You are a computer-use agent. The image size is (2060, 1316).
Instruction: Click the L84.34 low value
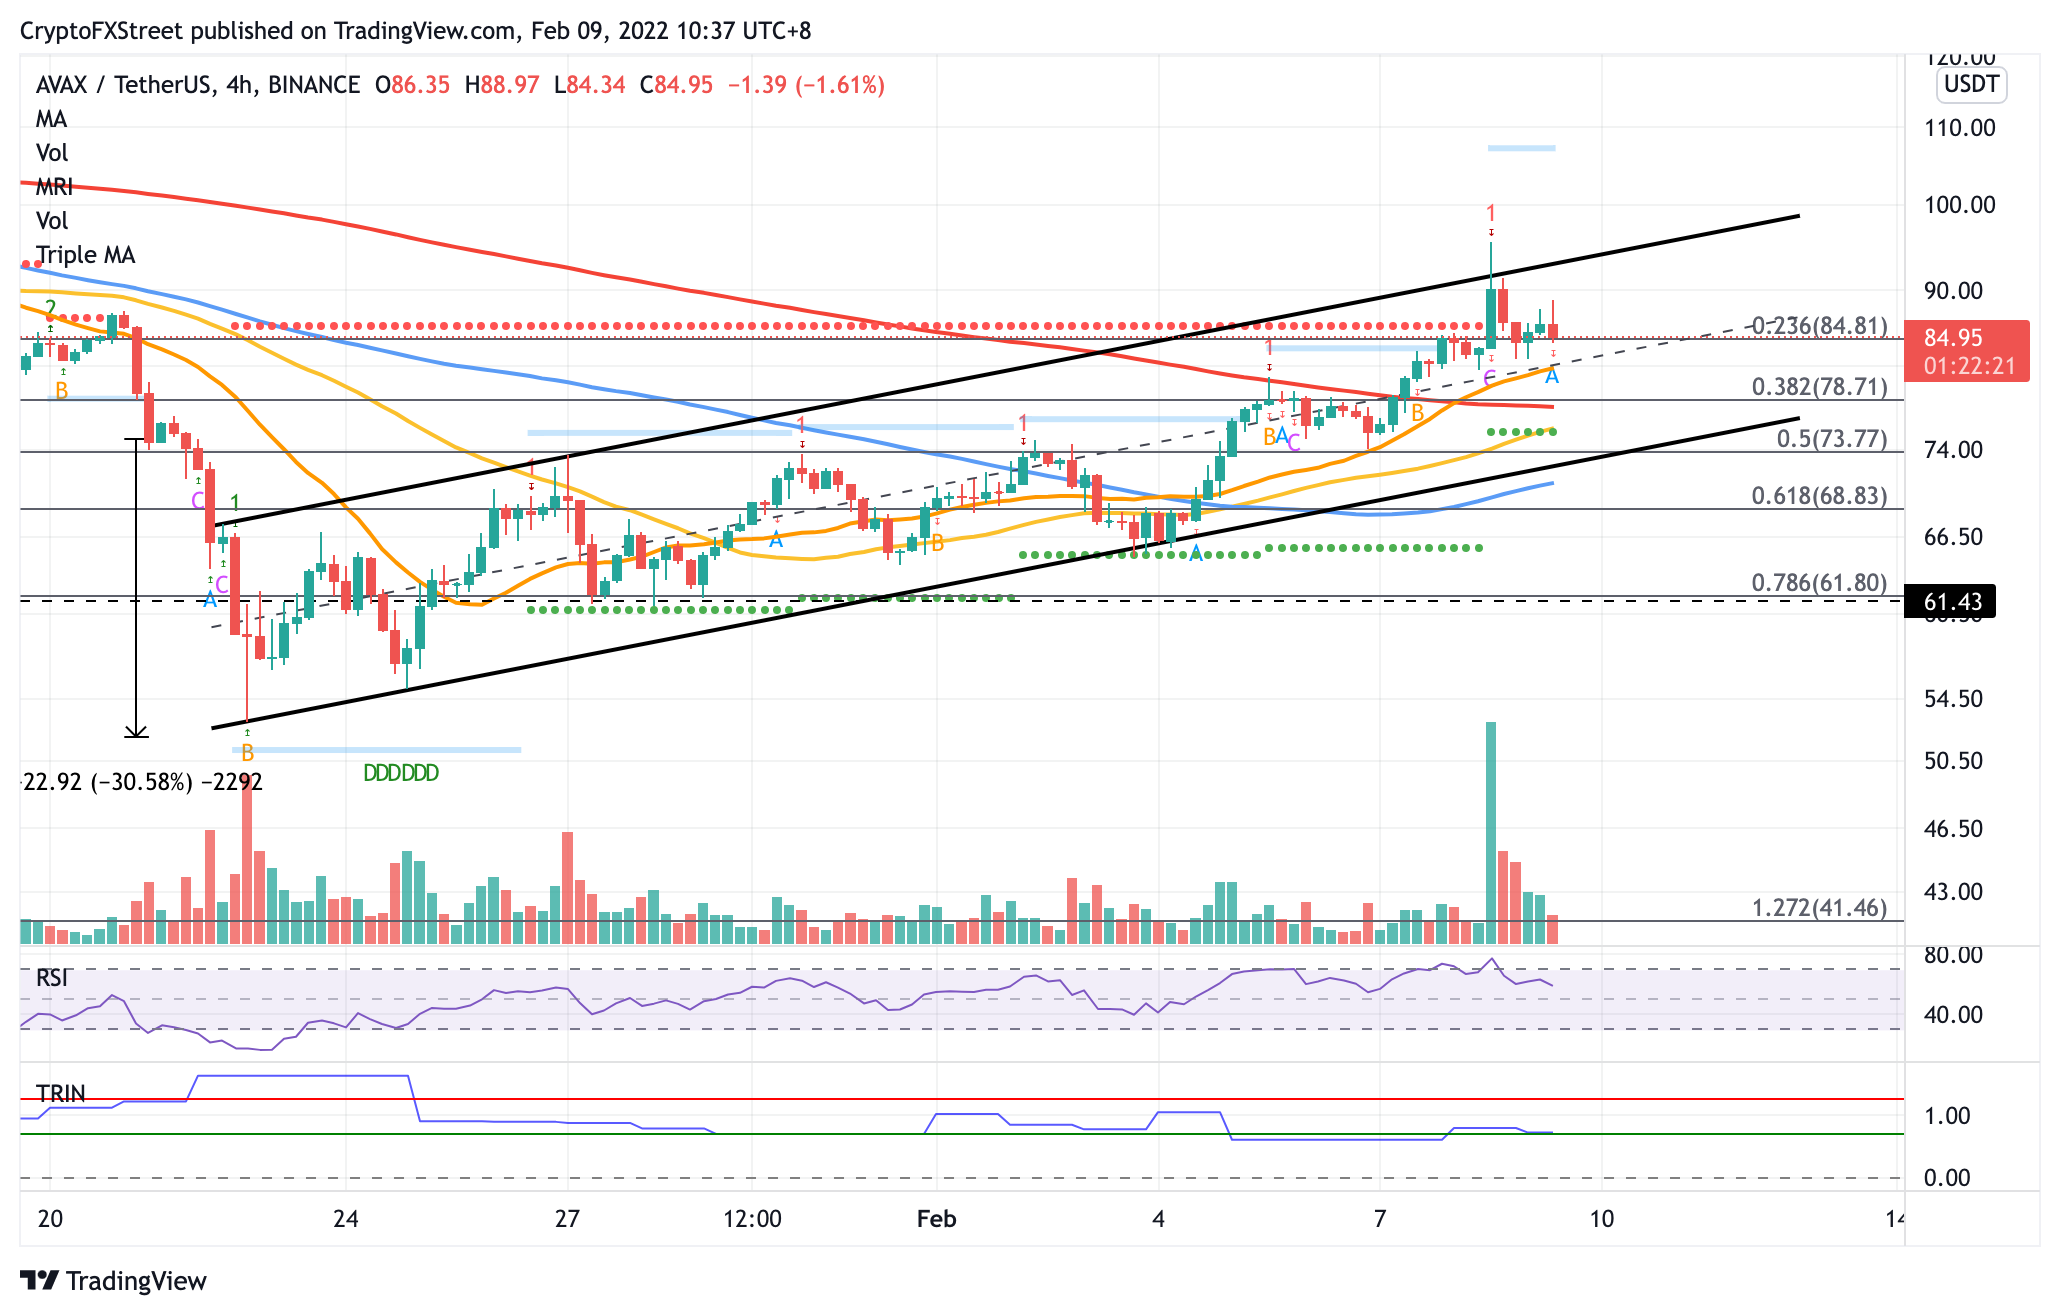[590, 85]
